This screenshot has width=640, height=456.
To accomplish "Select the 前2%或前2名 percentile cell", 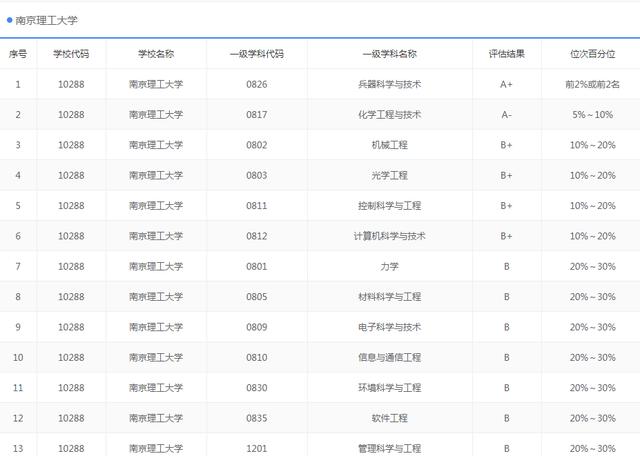I will [592, 84].
